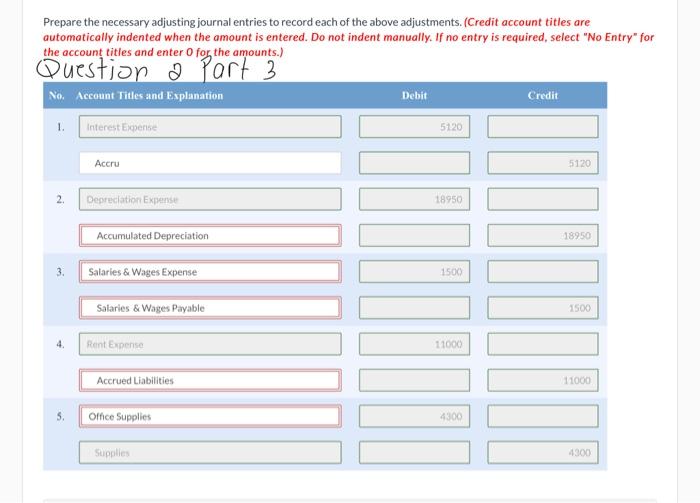Click the entry number "3."
700x503 pixels.
[60, 272]
